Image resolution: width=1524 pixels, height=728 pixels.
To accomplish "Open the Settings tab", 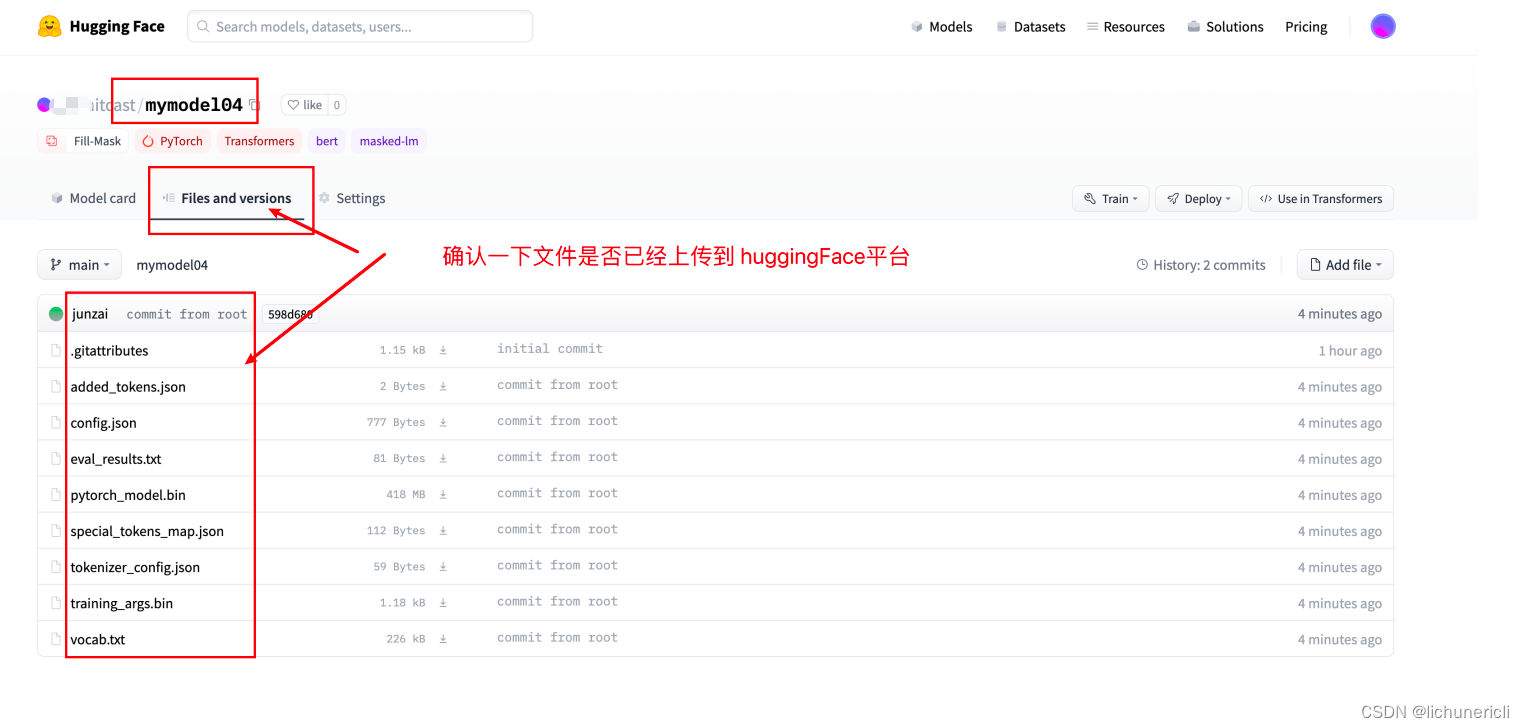I will coord(352,198).
